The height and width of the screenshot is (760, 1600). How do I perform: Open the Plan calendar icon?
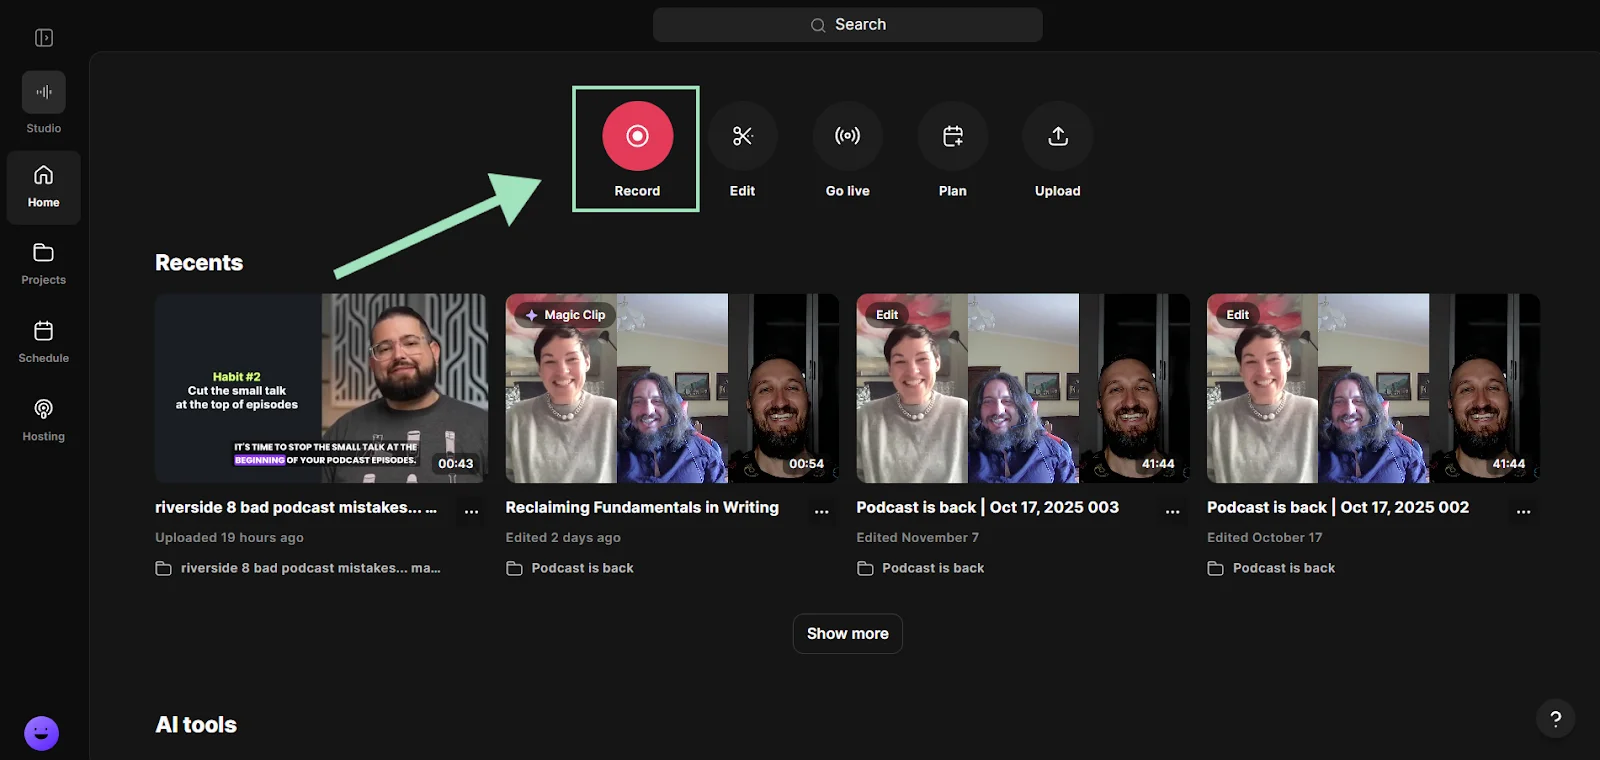[x=953, y=136]
